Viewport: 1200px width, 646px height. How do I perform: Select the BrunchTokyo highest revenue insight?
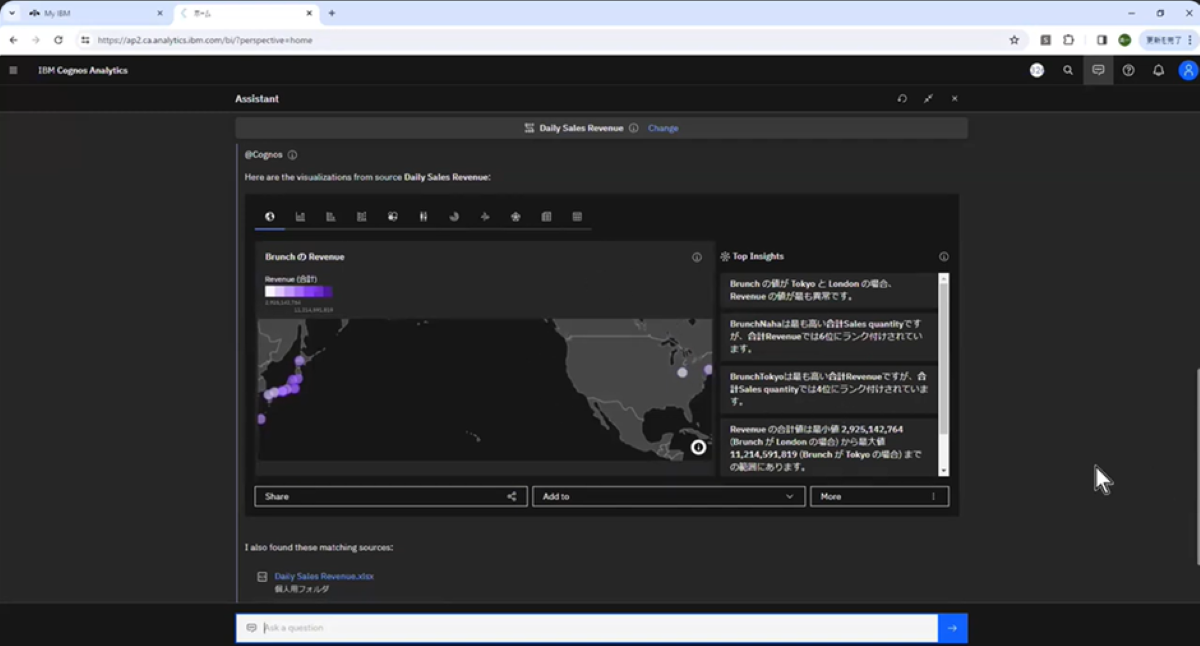click(x=828, y=388)
